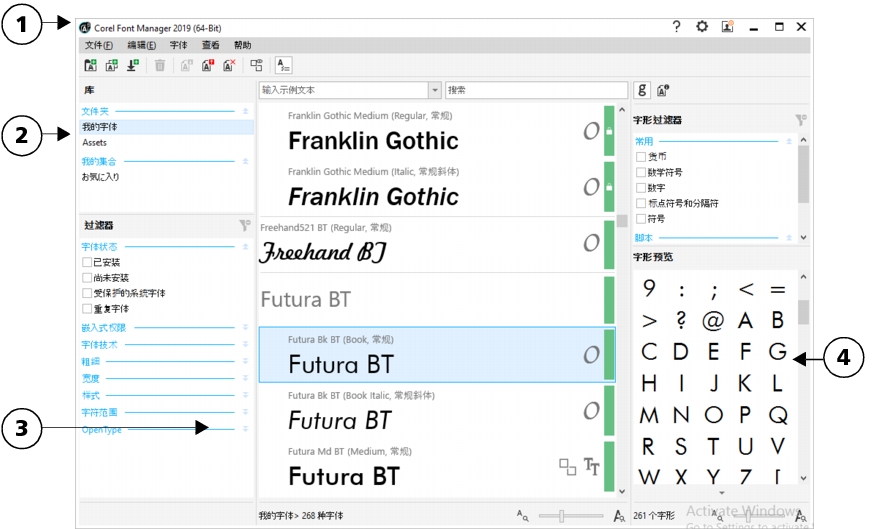The height and width of the screenshot is (529, 873).
Task: Check the 重复字体 filter checkbox
Action: 86,309
